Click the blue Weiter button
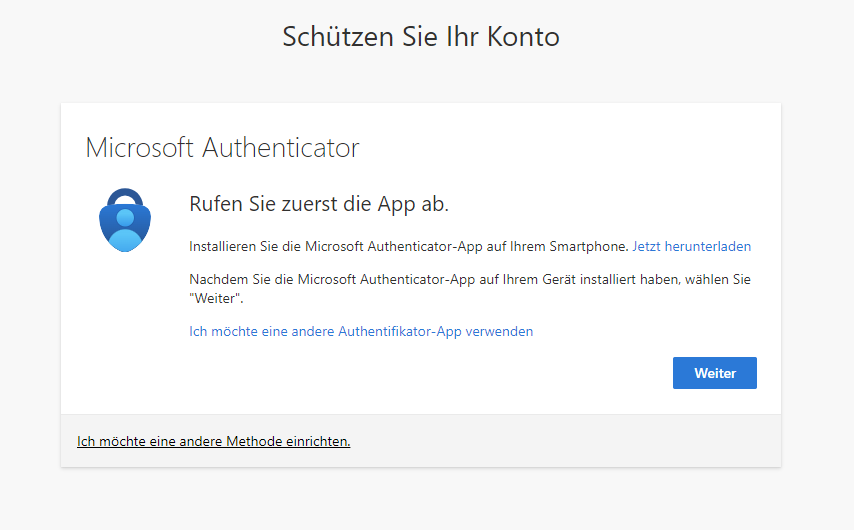 coord(715,373)
